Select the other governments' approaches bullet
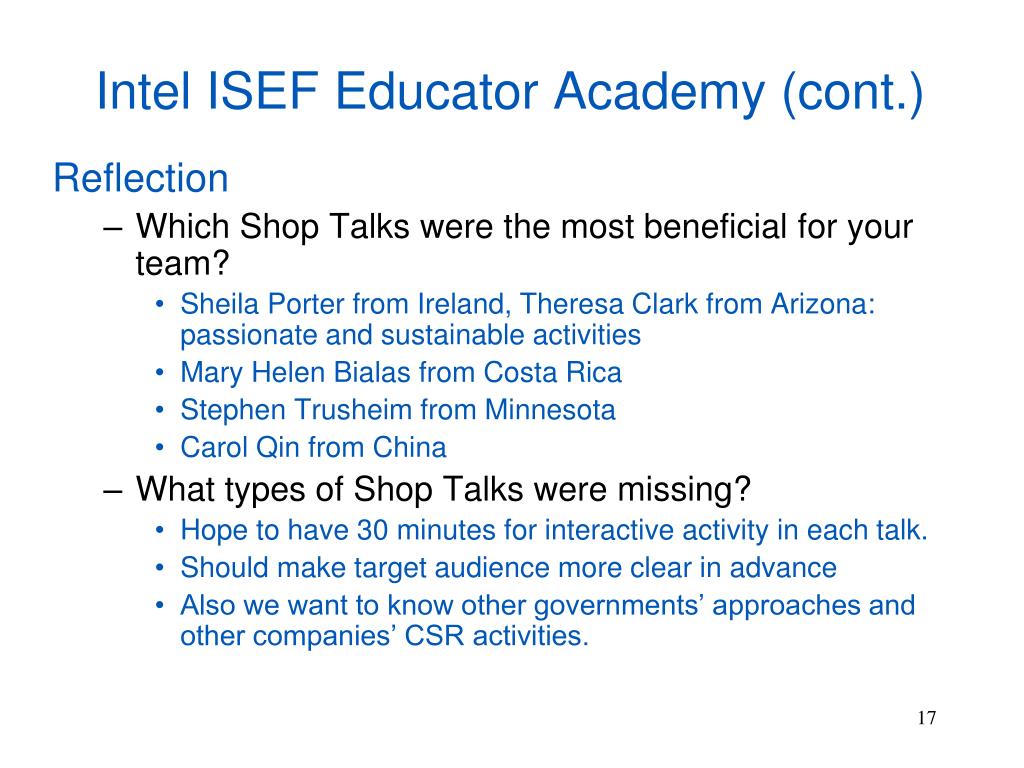 pos(547,620)
